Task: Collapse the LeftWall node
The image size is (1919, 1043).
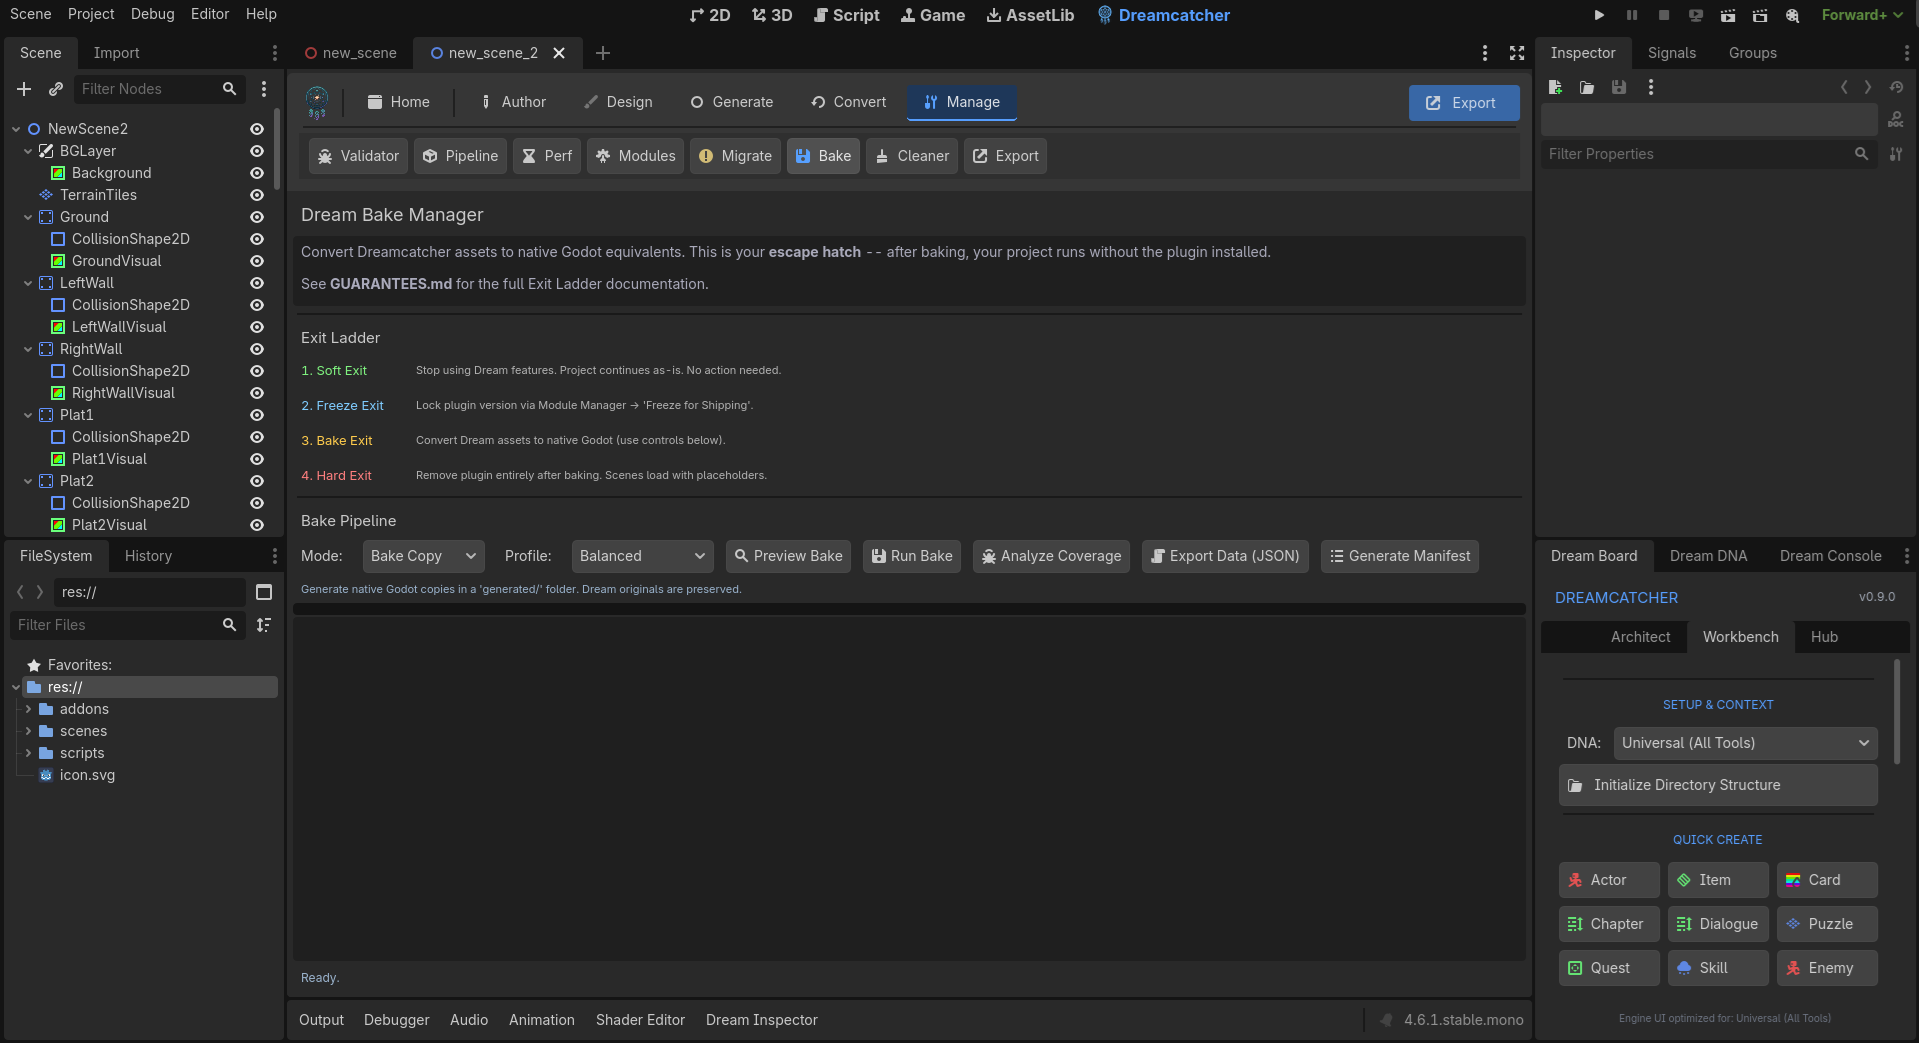Action: 28,283
